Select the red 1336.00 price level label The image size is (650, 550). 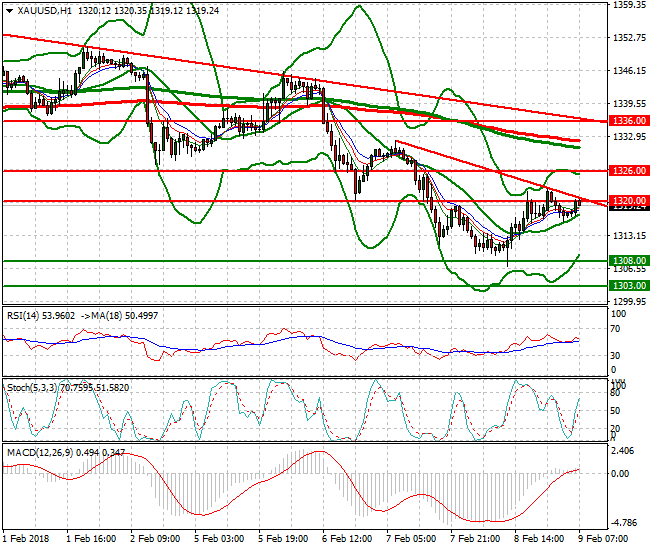pos(628,120)
